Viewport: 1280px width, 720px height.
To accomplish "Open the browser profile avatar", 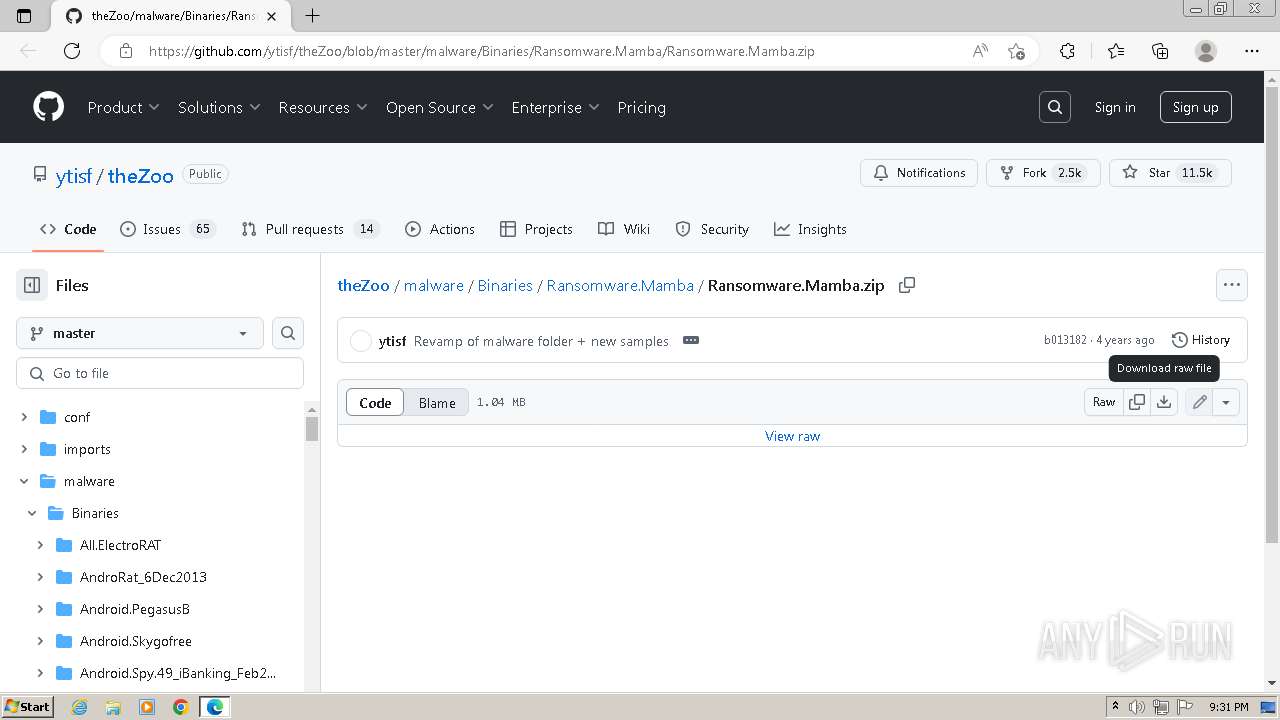I will 1206,51.
